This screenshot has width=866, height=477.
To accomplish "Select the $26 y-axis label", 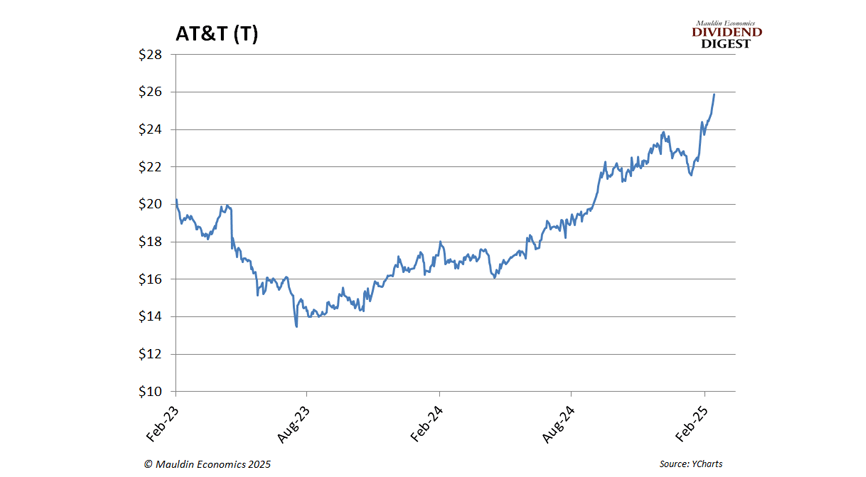I will click(x=150, y=92).
